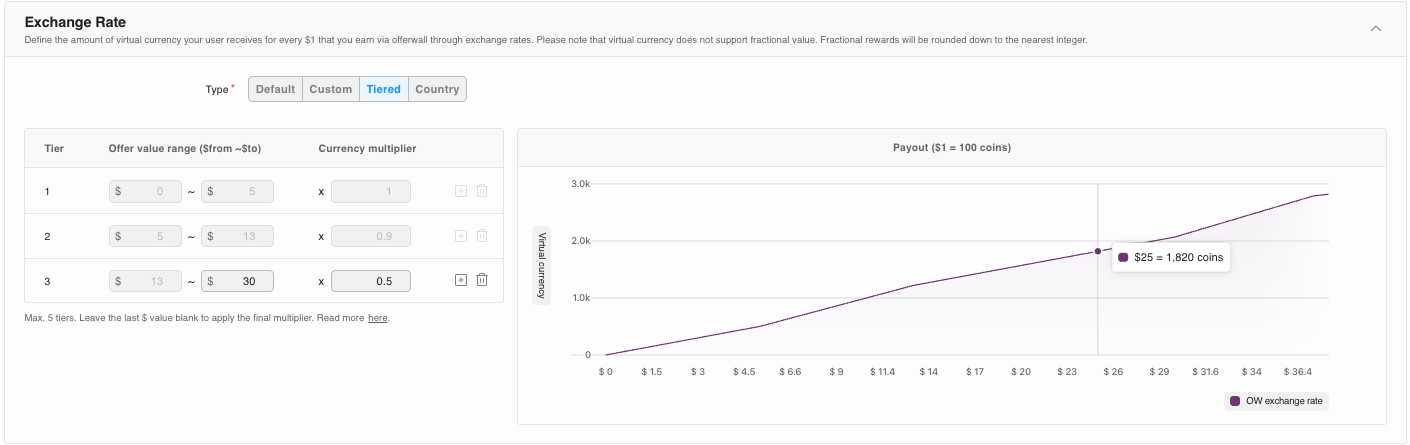Click the add-tier plus icon in tier 3
Image resolution: width=1410 pixels, height=445 pixels.
pos(461,281)
